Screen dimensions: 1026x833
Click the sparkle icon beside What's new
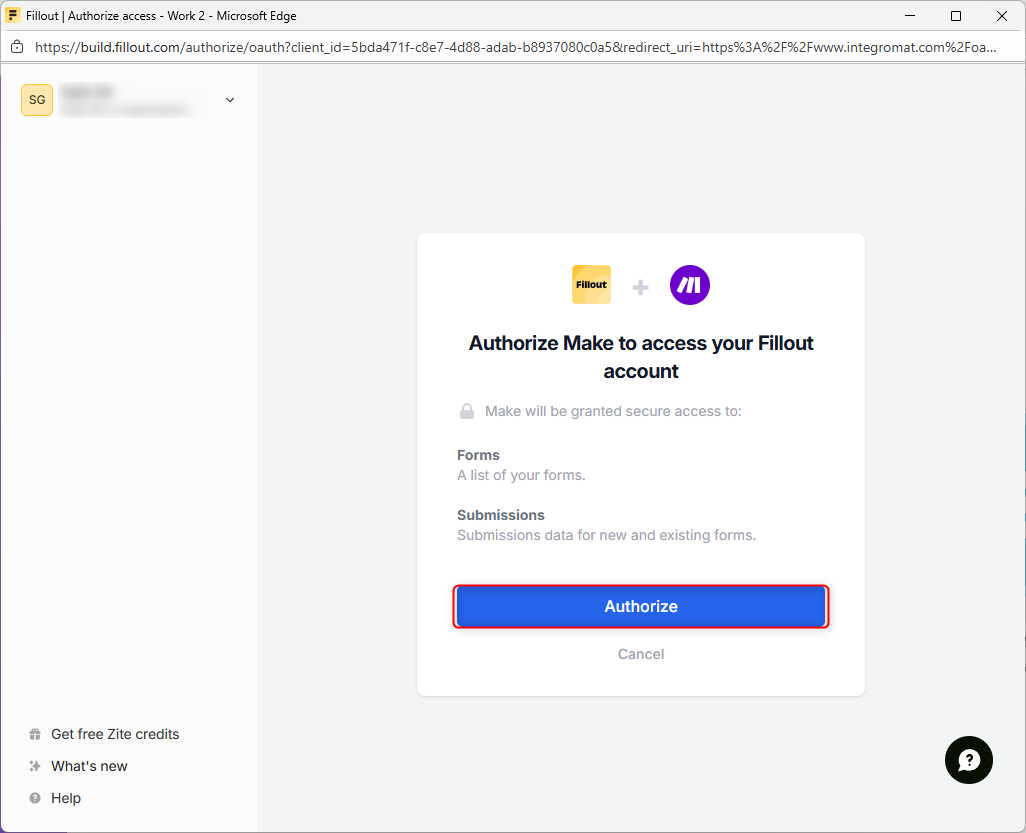[x=35, y=766]
